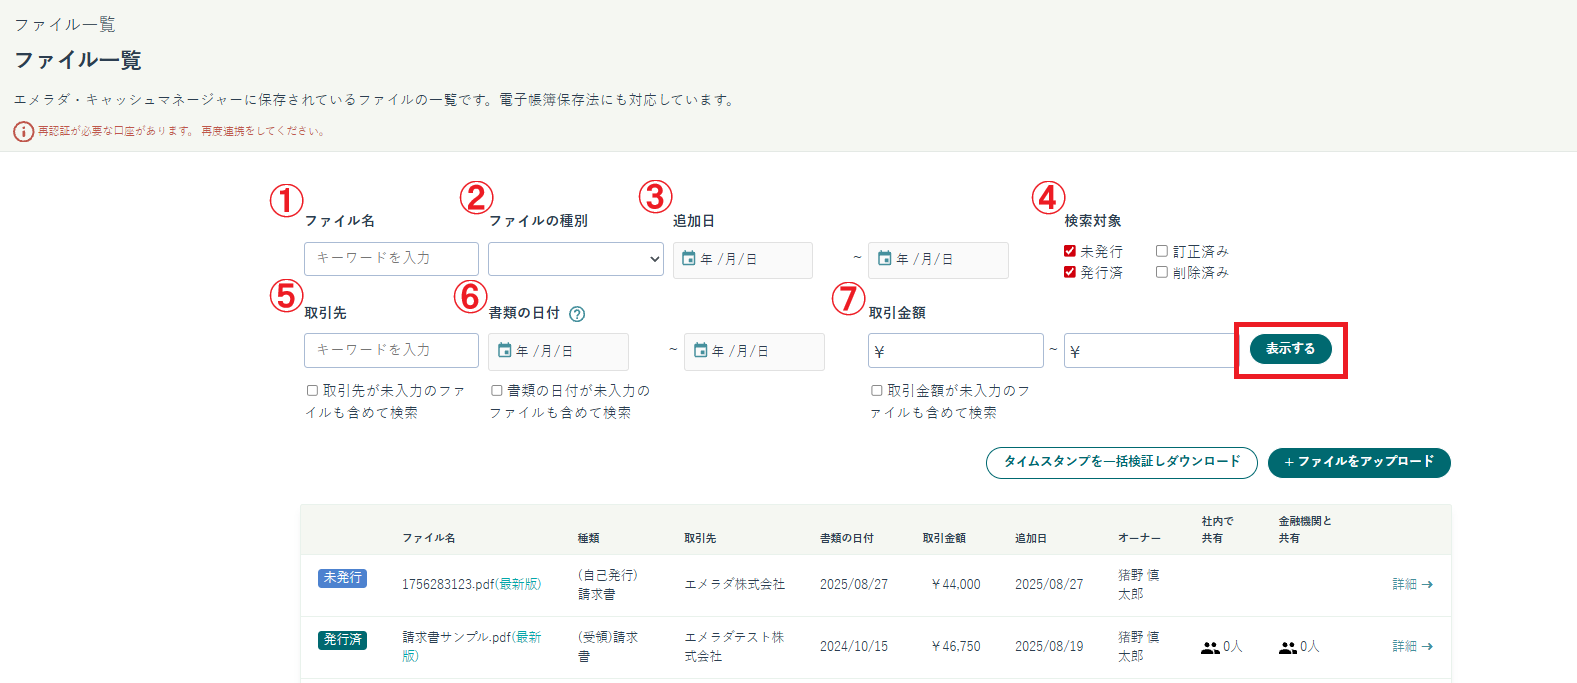Click the オーナー column header
This screenshot has width=1577, height=683.
tap(1140, 538)
